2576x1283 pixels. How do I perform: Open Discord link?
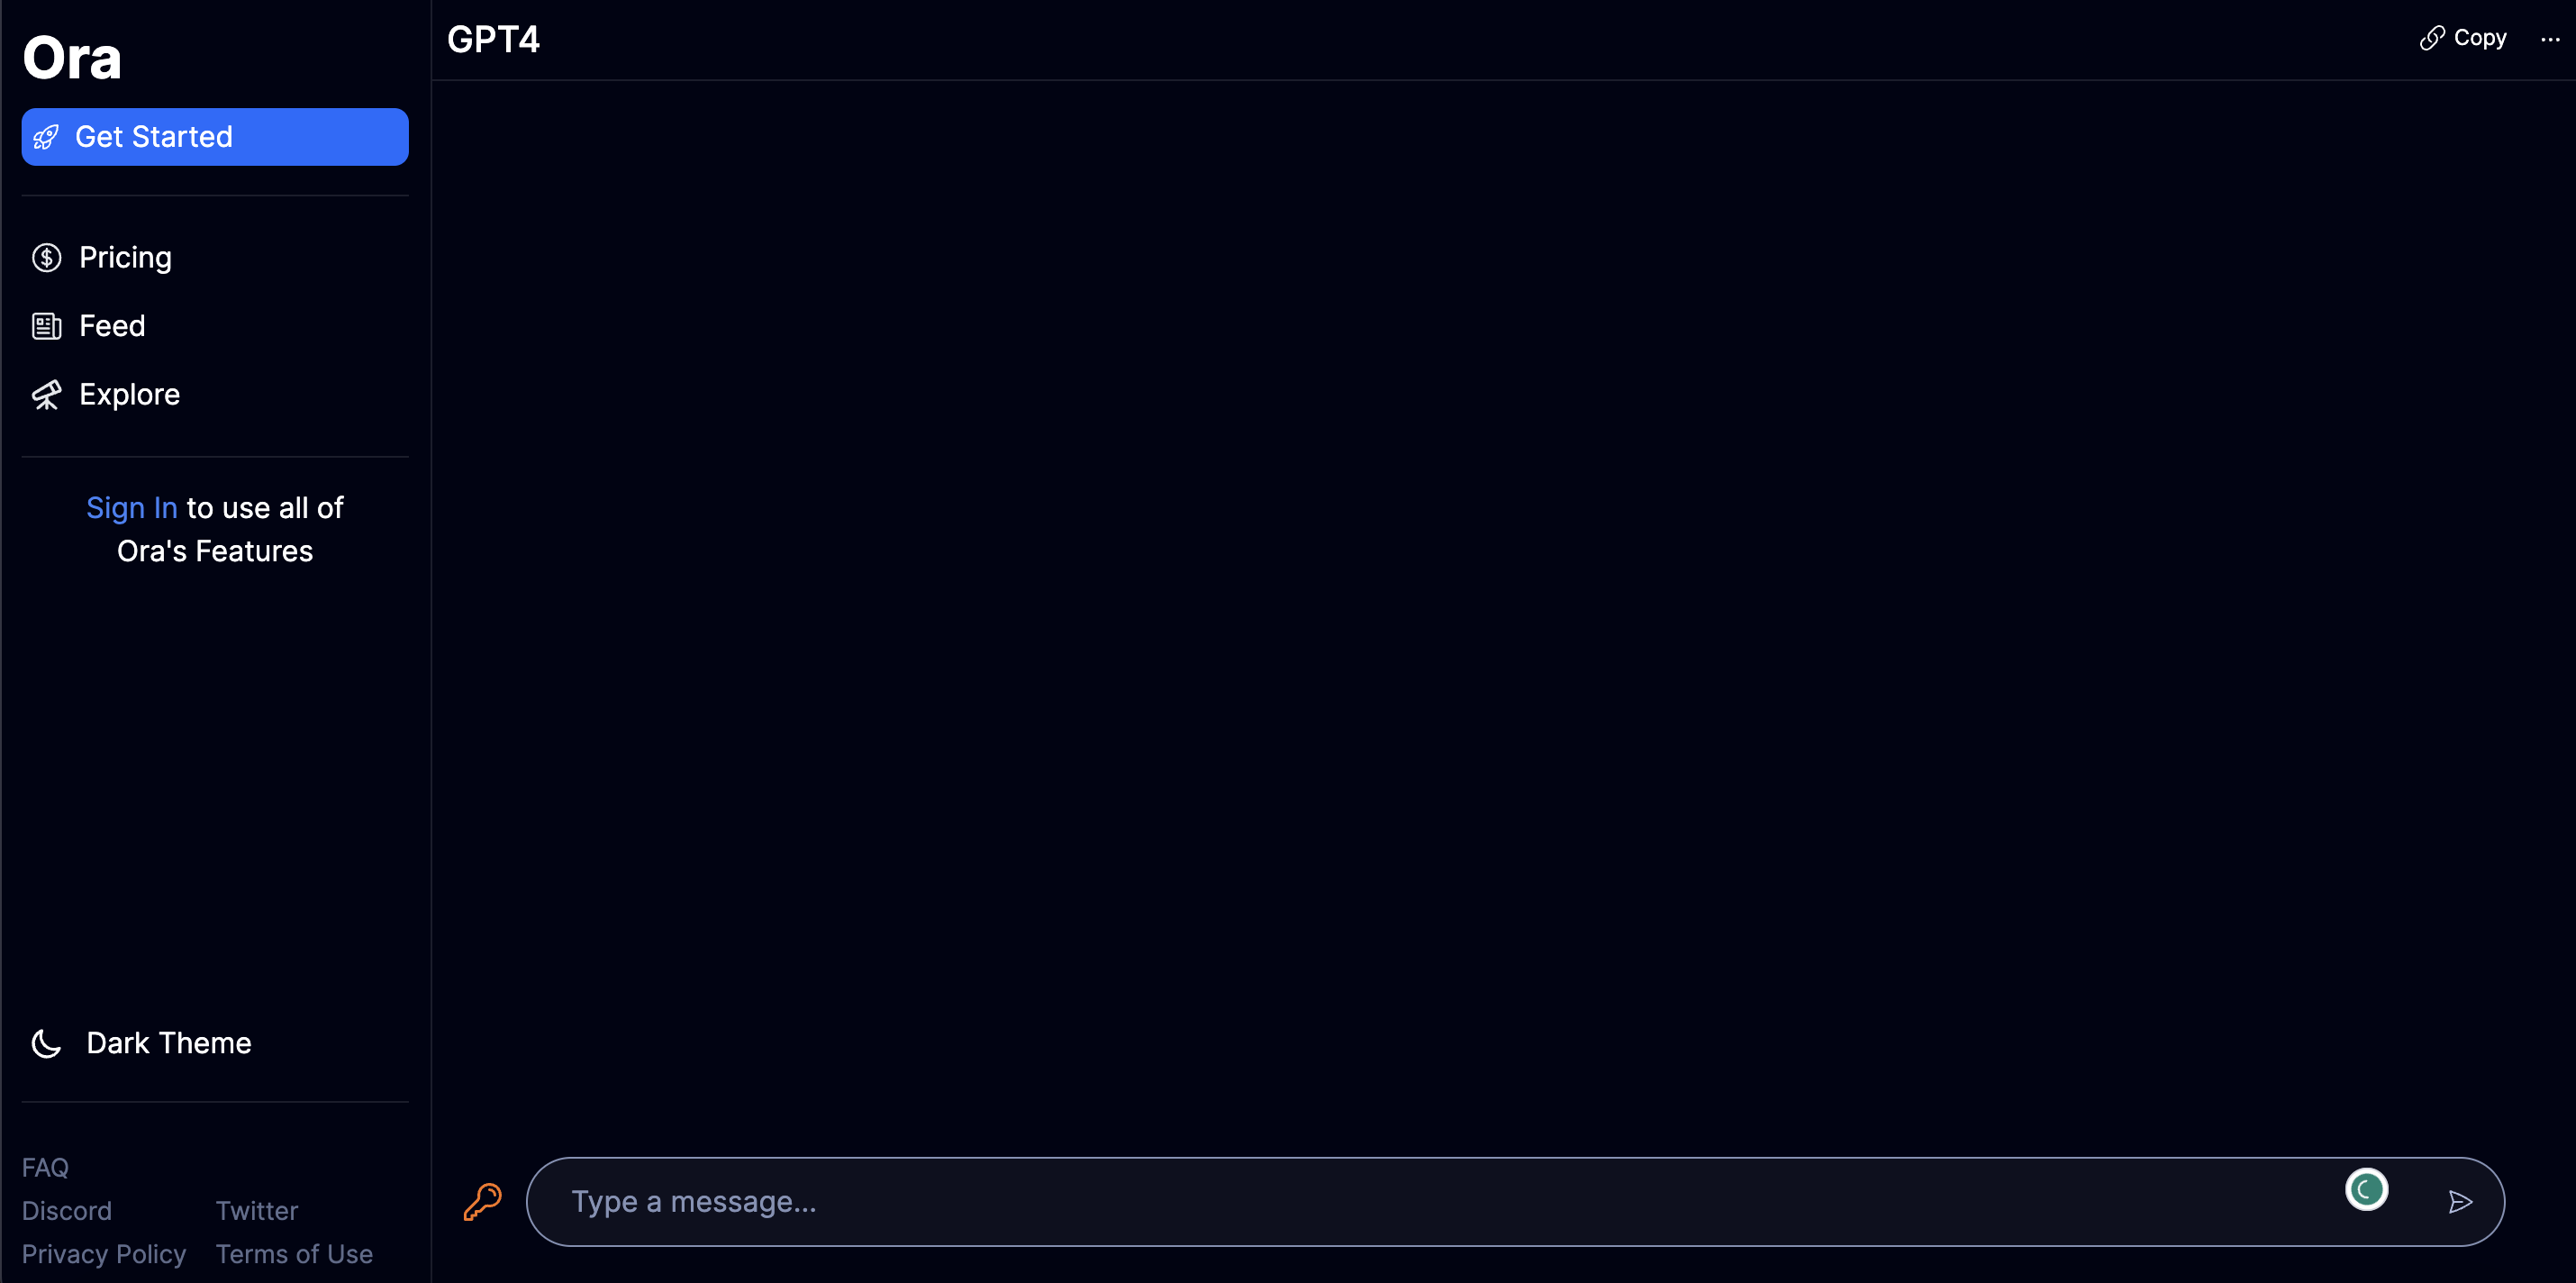pyautogui.click(x=66, y=1209)
